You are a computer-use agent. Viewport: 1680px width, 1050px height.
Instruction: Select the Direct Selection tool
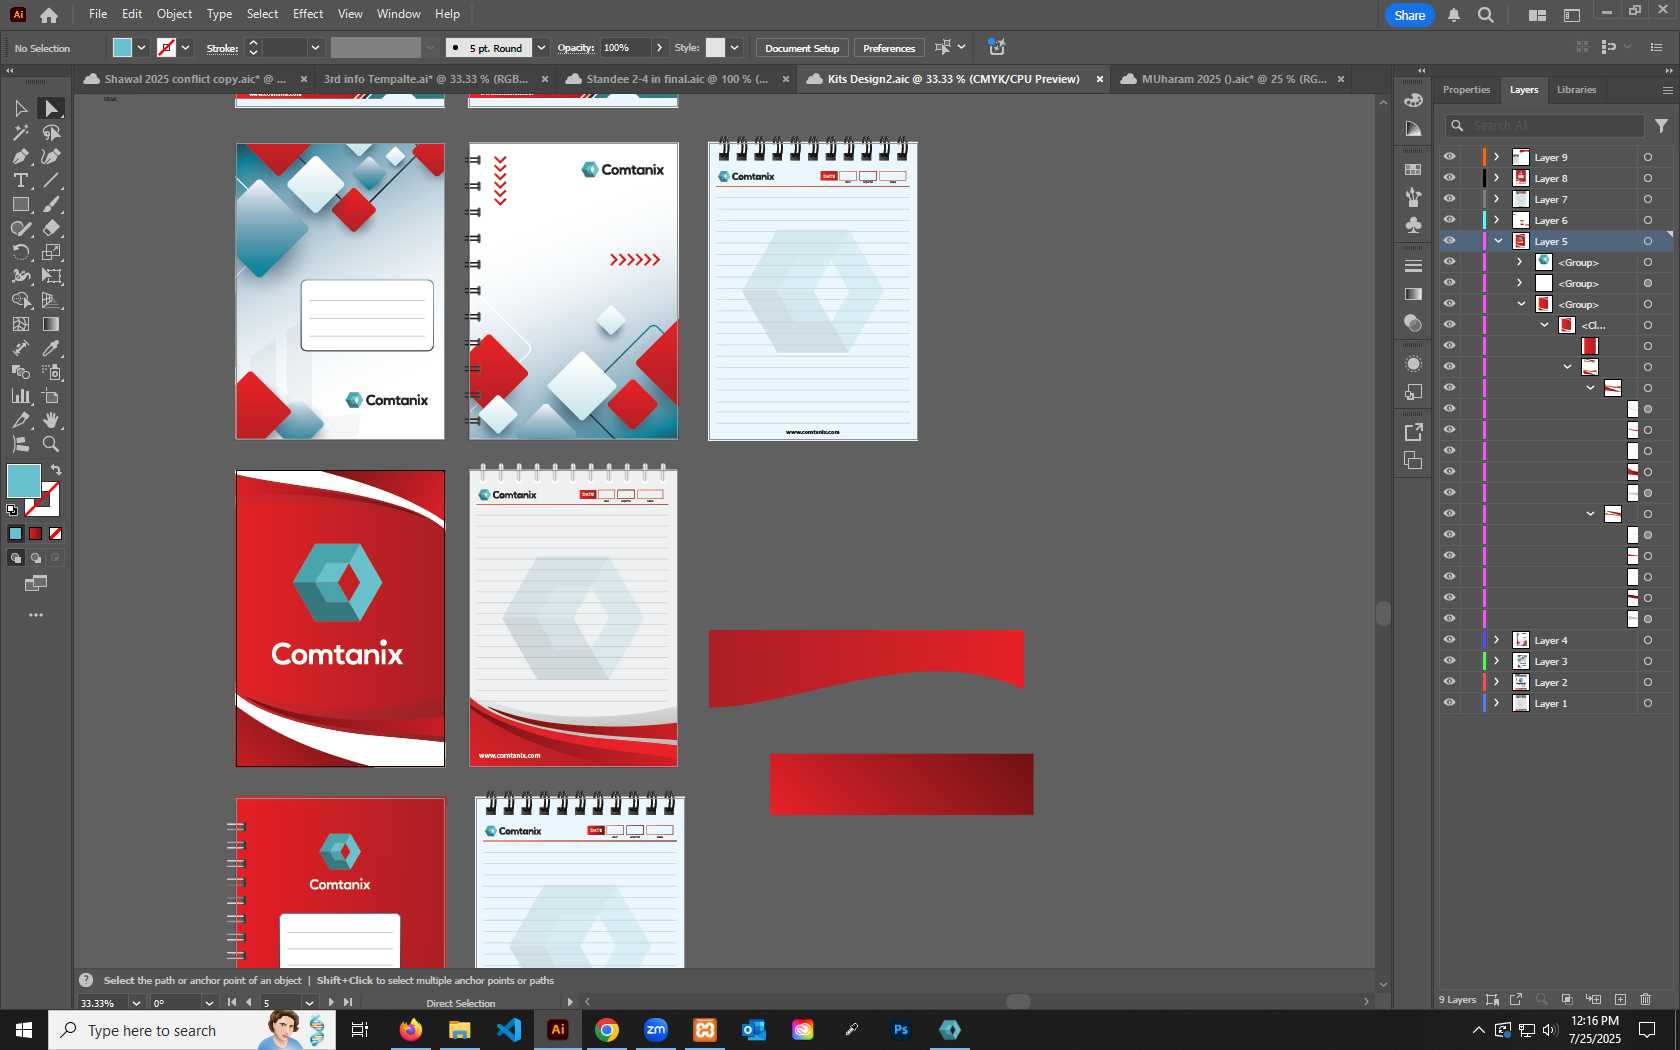coord(51,108)
